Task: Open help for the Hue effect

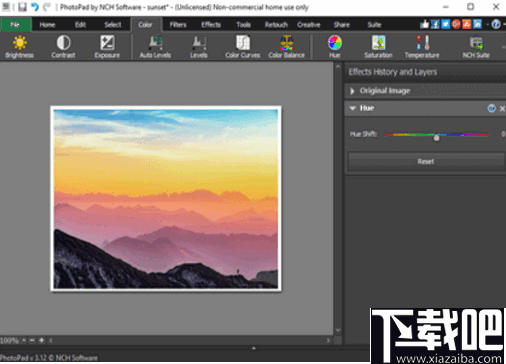Action: tap(491, 108)
